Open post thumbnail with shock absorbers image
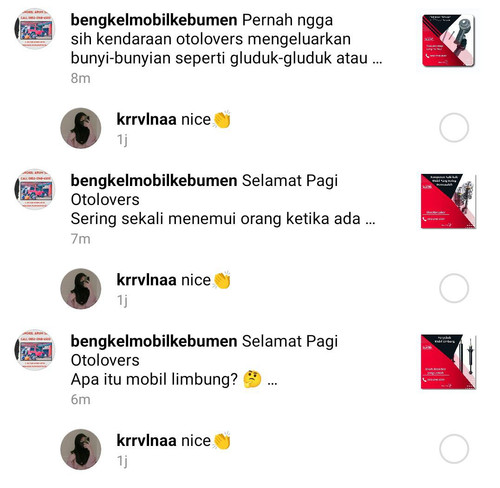Image resolution: width=500 pixels, height=488 pixels. 448,362
